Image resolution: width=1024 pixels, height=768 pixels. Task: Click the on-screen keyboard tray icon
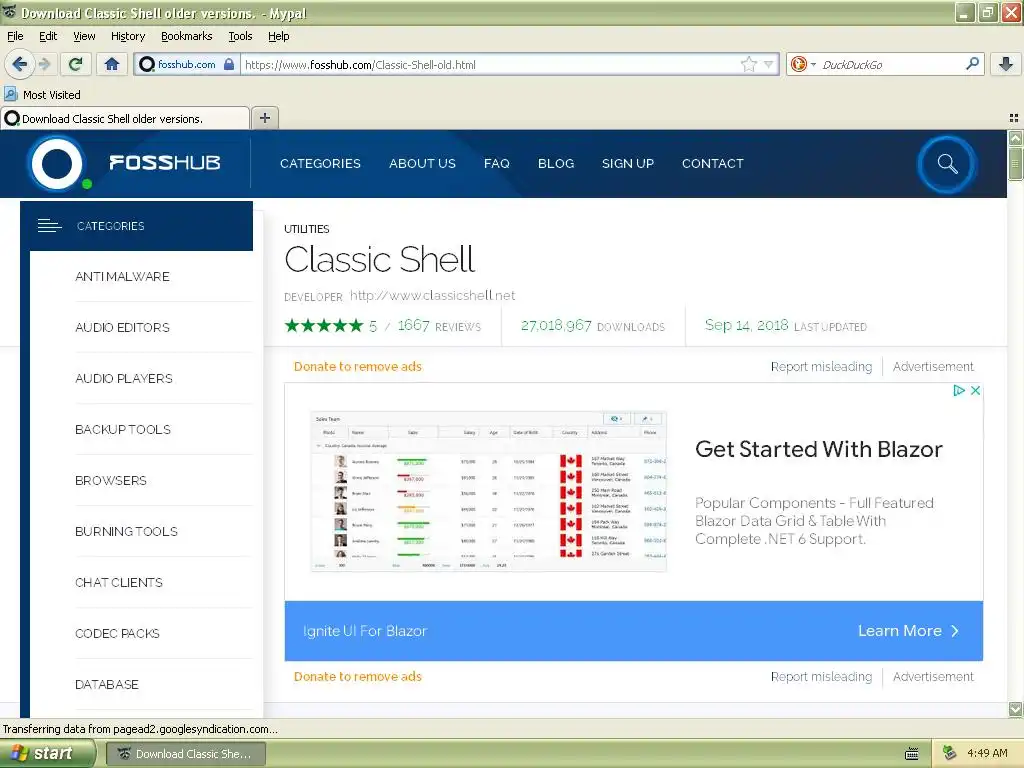912,754
